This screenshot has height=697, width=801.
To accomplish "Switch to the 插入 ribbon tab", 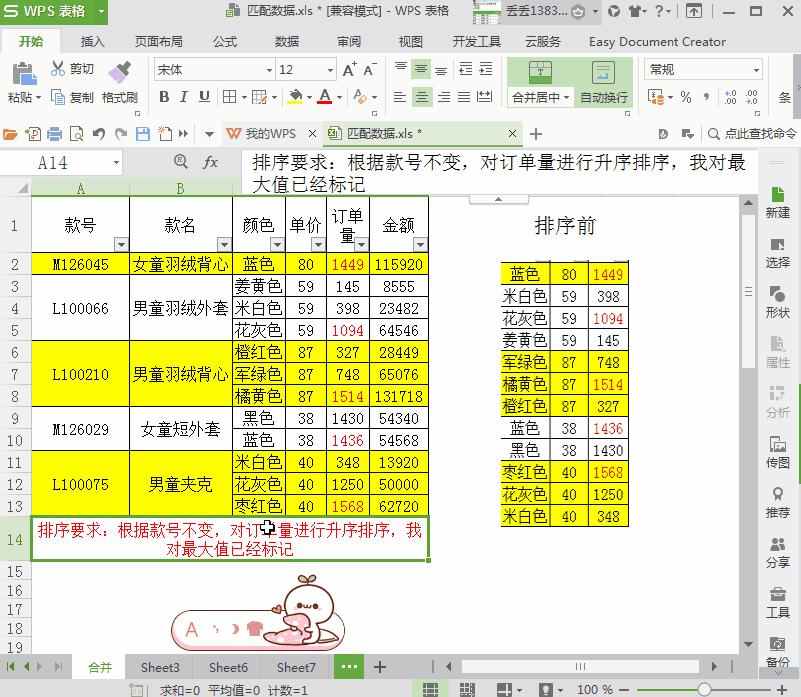I will click(93, 41).
